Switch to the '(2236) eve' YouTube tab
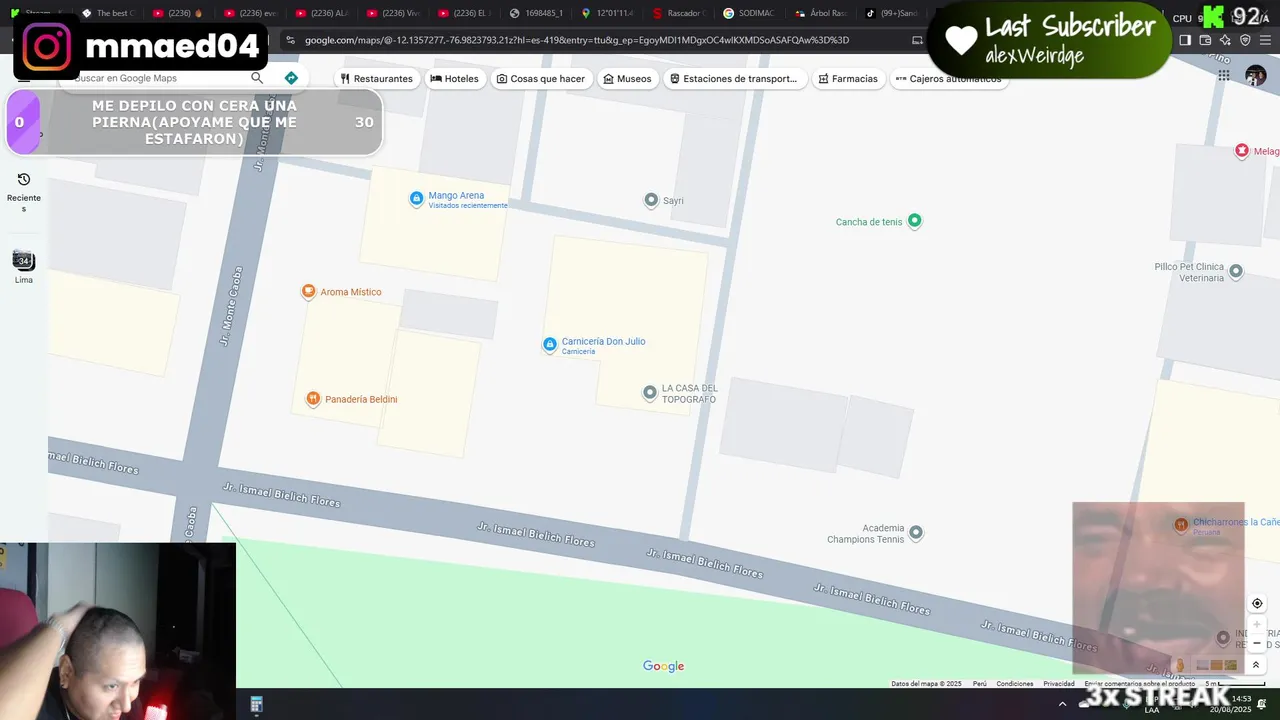This screenshot has width=1280, height=720. point(250,13)
